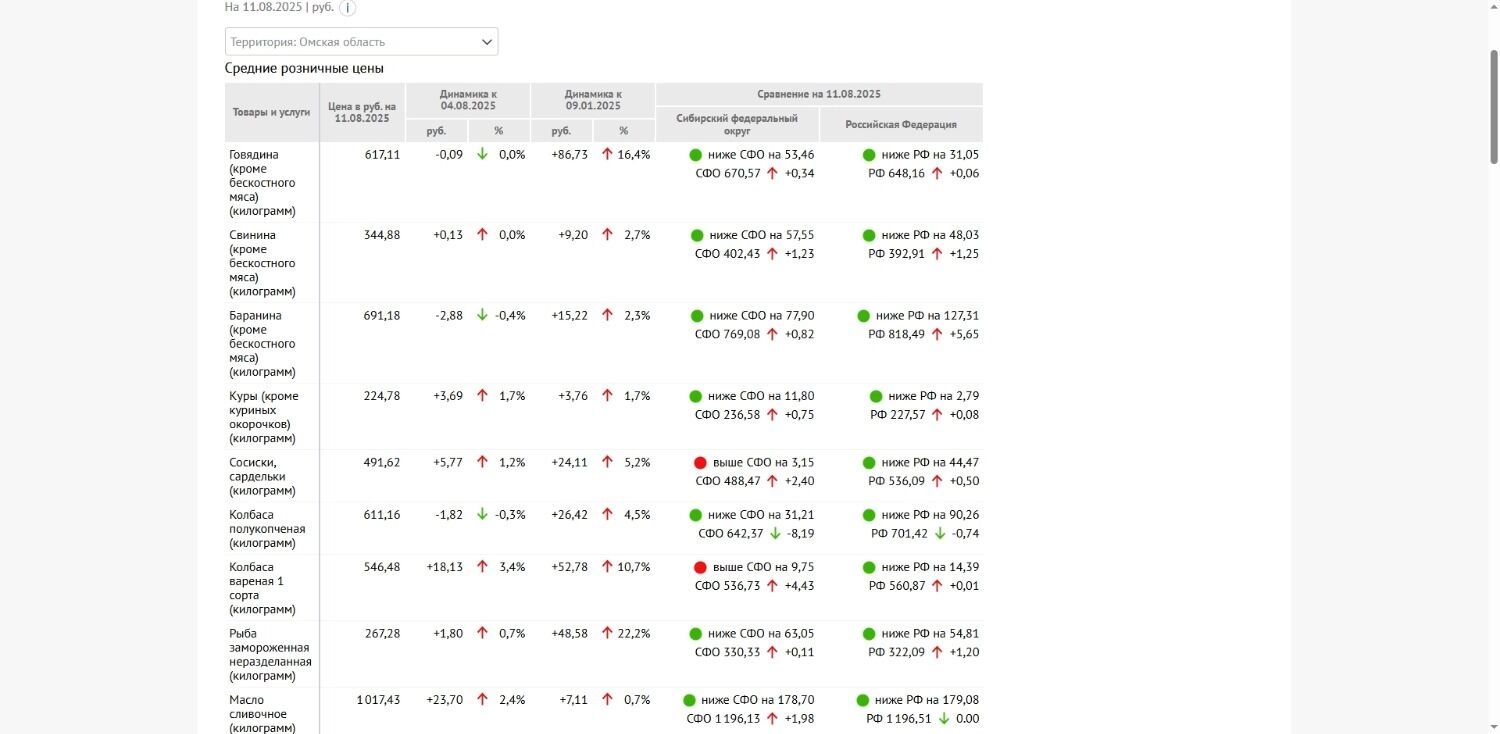The width and height of the screenshot is (1500, 734).
Task: Click green circle in Куры РФ comparison
Action: click(x=876, y=397)
